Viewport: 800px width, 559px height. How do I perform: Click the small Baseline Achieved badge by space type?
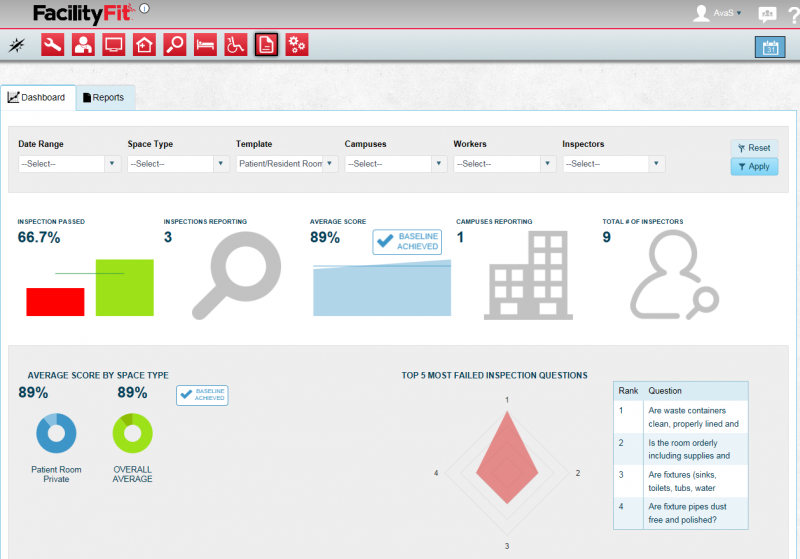point(202,395)
